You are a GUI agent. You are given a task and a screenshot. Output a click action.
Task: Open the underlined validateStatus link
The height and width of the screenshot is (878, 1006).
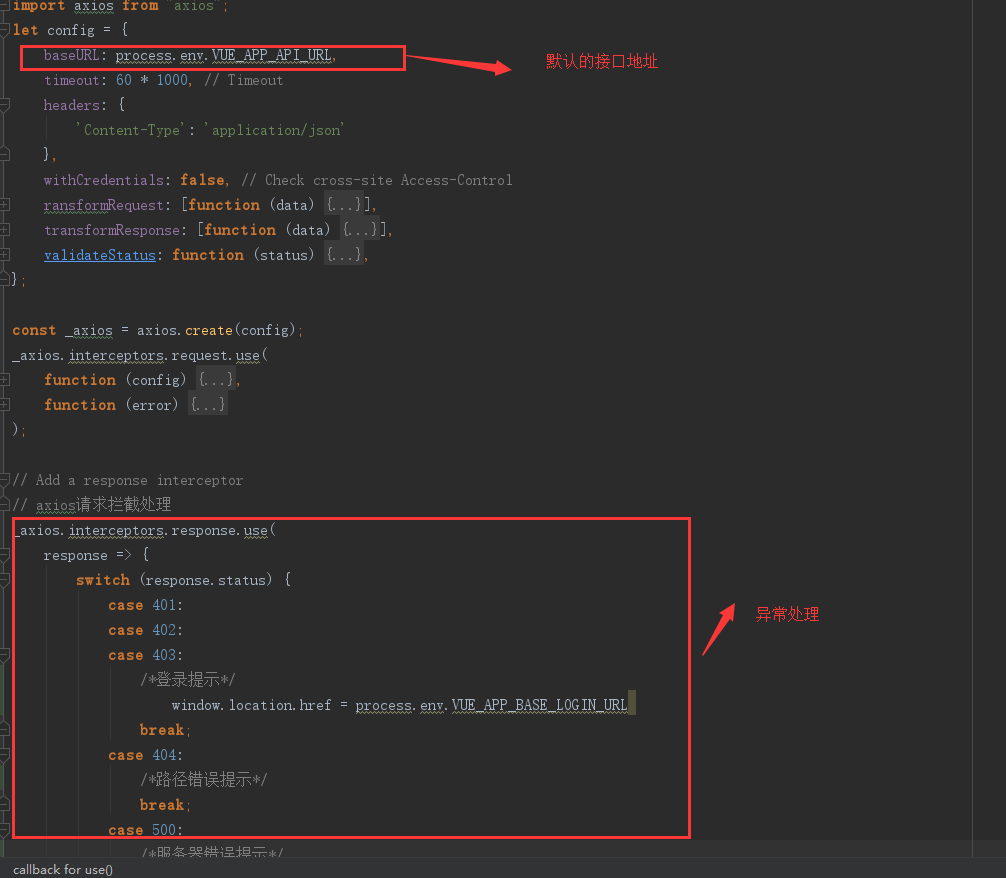point(100,255)
